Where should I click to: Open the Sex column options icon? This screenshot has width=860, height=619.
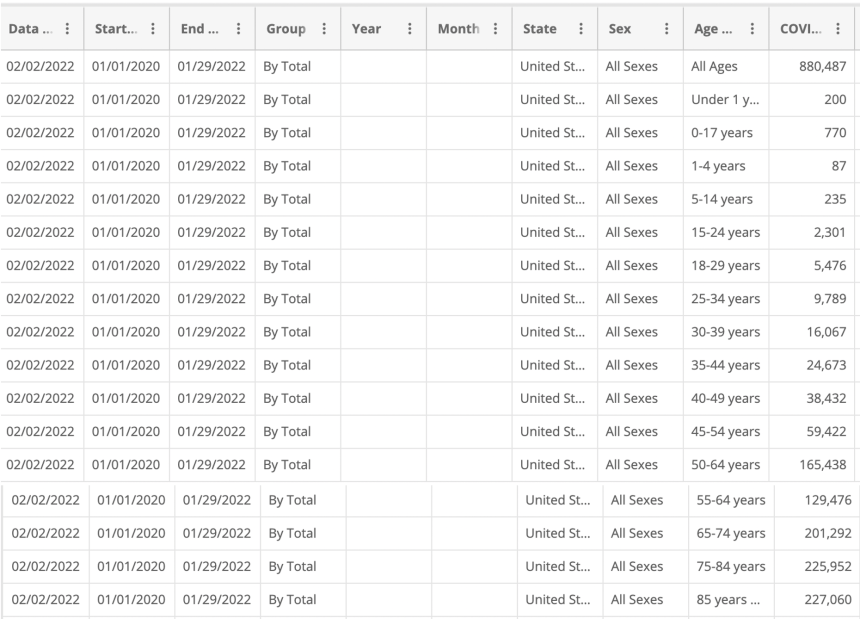pyautogui.click(x=667, y=29)
